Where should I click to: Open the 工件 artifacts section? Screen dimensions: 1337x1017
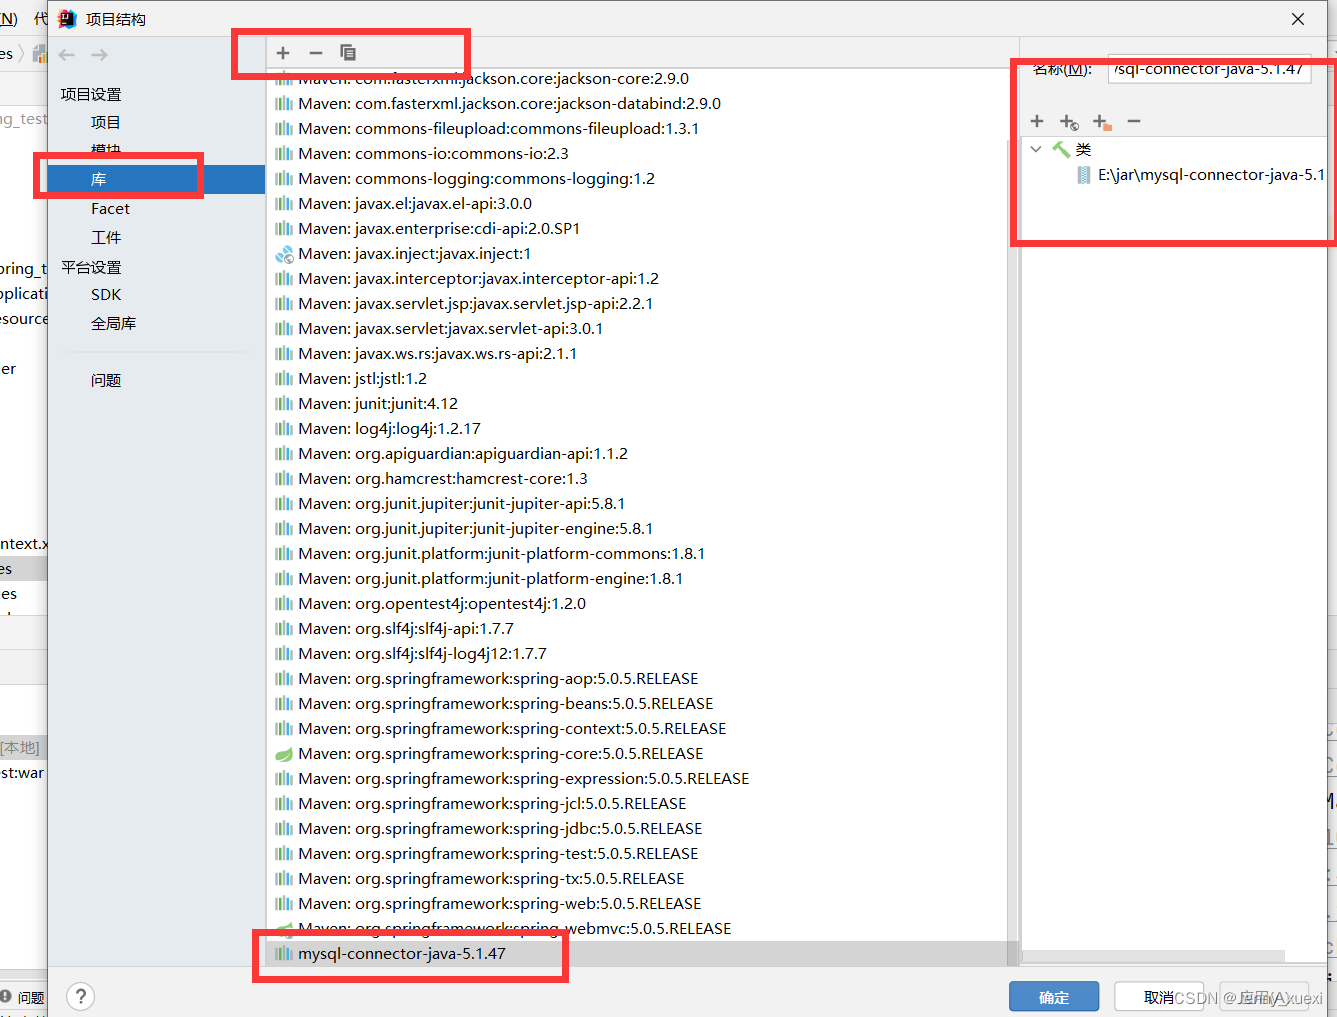point(106,237)
